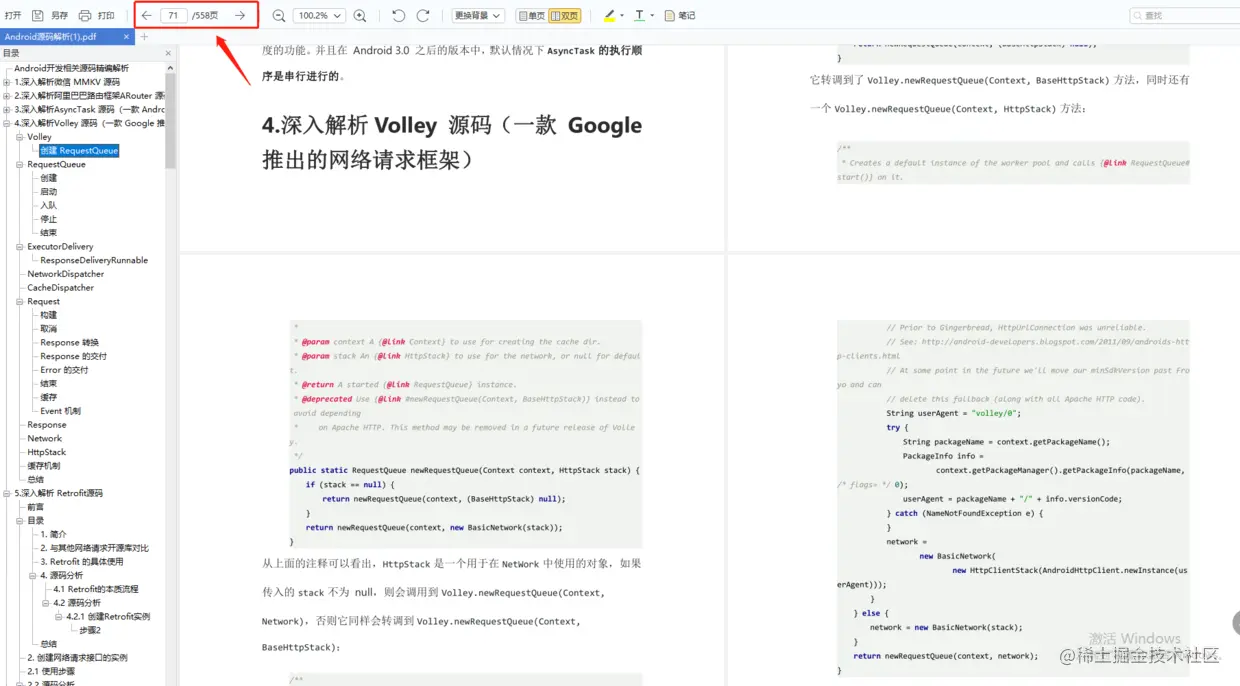The width and height of the screenshot is (1240, 686).
Task: Click the Print (打印) printer icon
Action: (85, 16)
